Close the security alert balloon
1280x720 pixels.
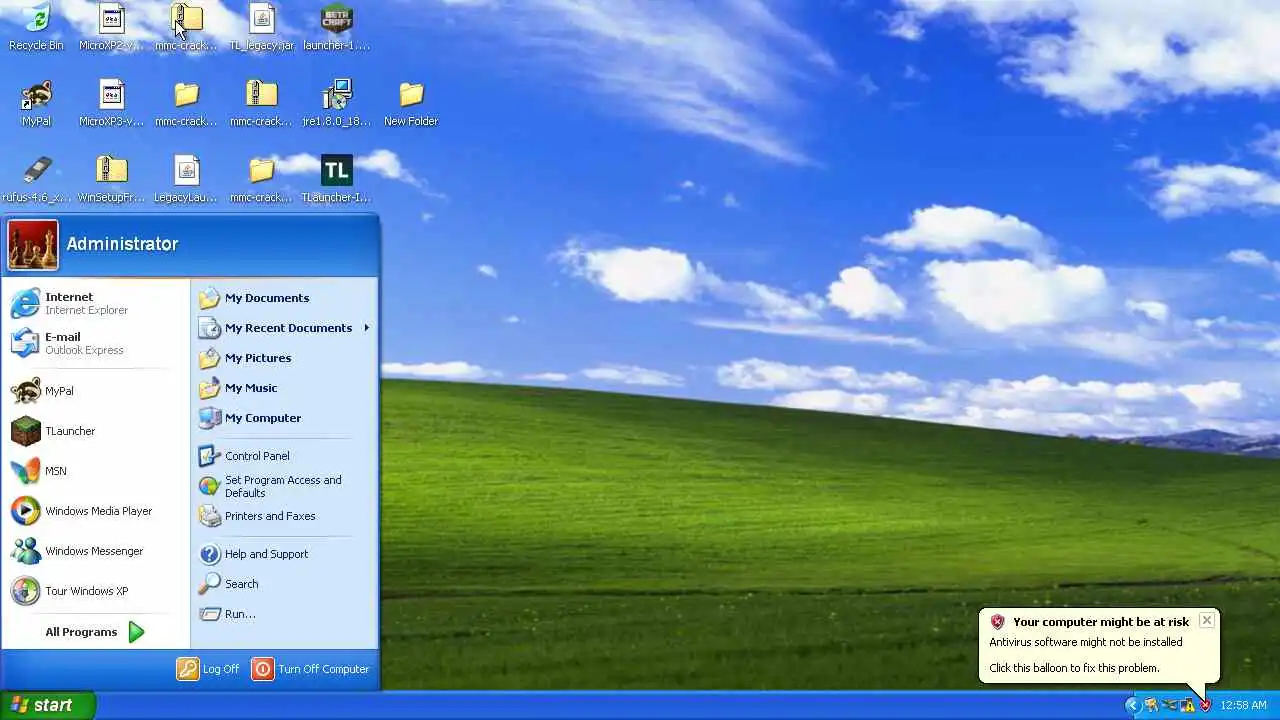point(1207,621)
